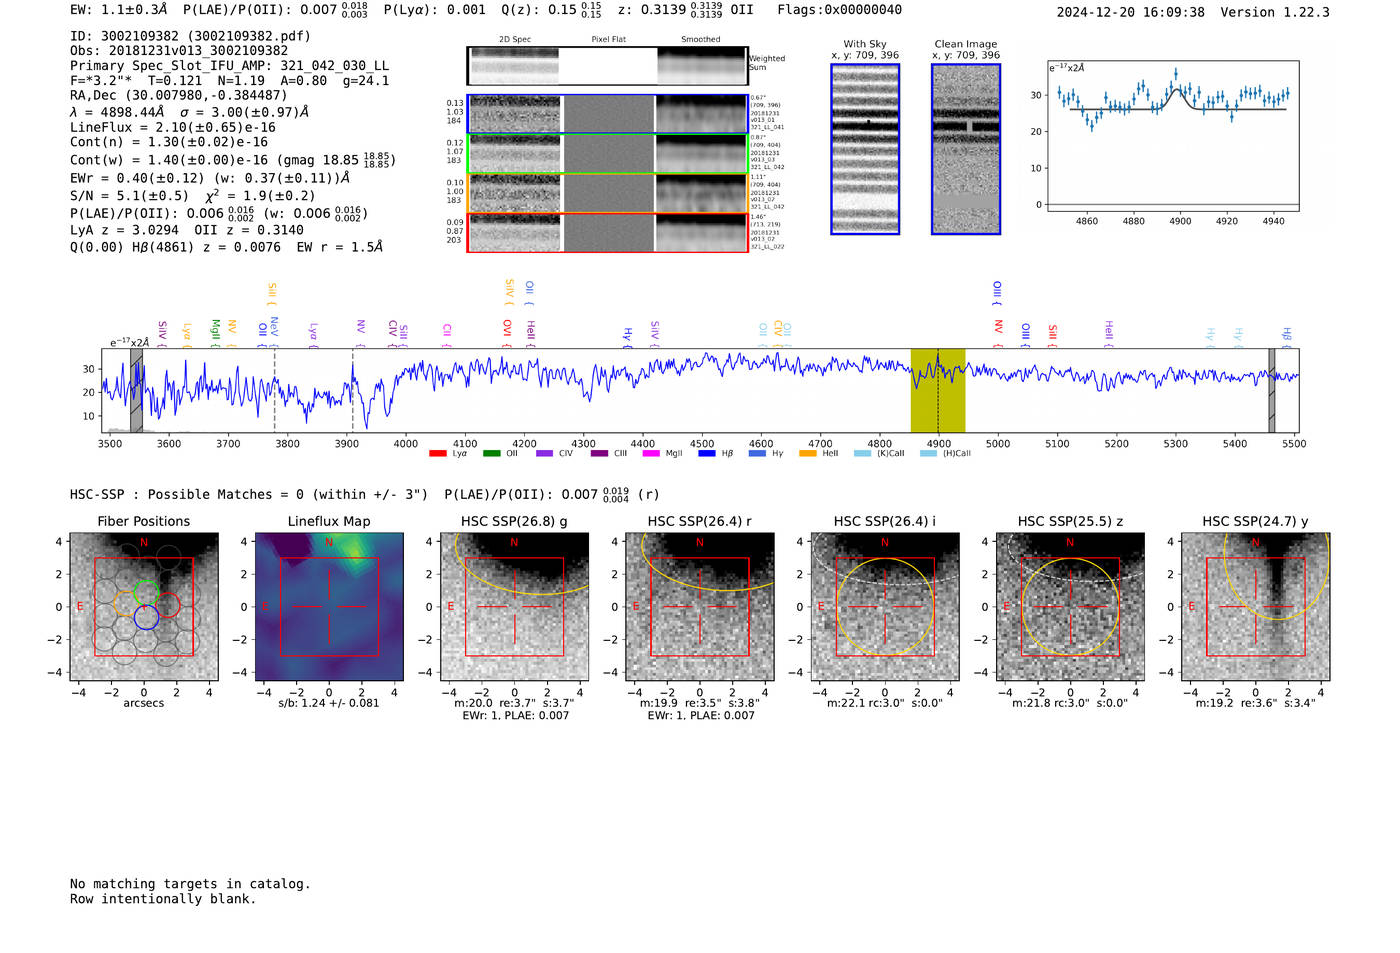Viewport: 1400px width, 953px height.
Task: Click the gray hatched band near 3540 Å
Action: 136,390
